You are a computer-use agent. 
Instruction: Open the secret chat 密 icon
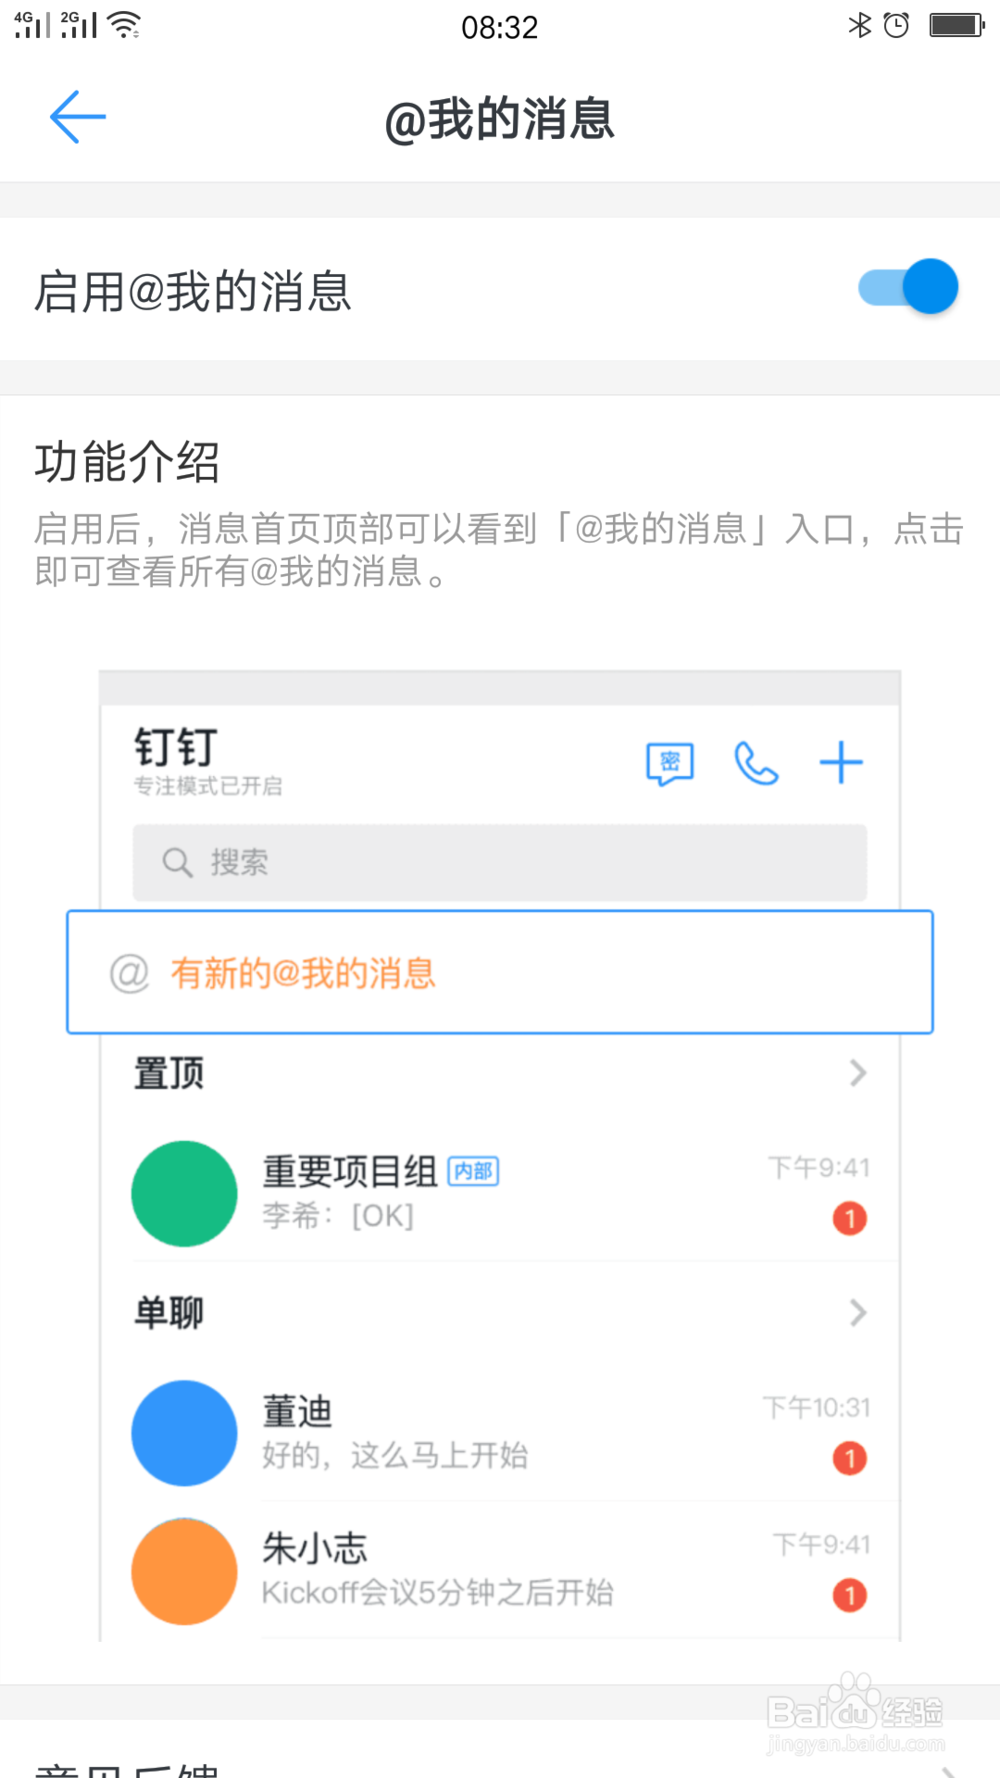[670, 764]
